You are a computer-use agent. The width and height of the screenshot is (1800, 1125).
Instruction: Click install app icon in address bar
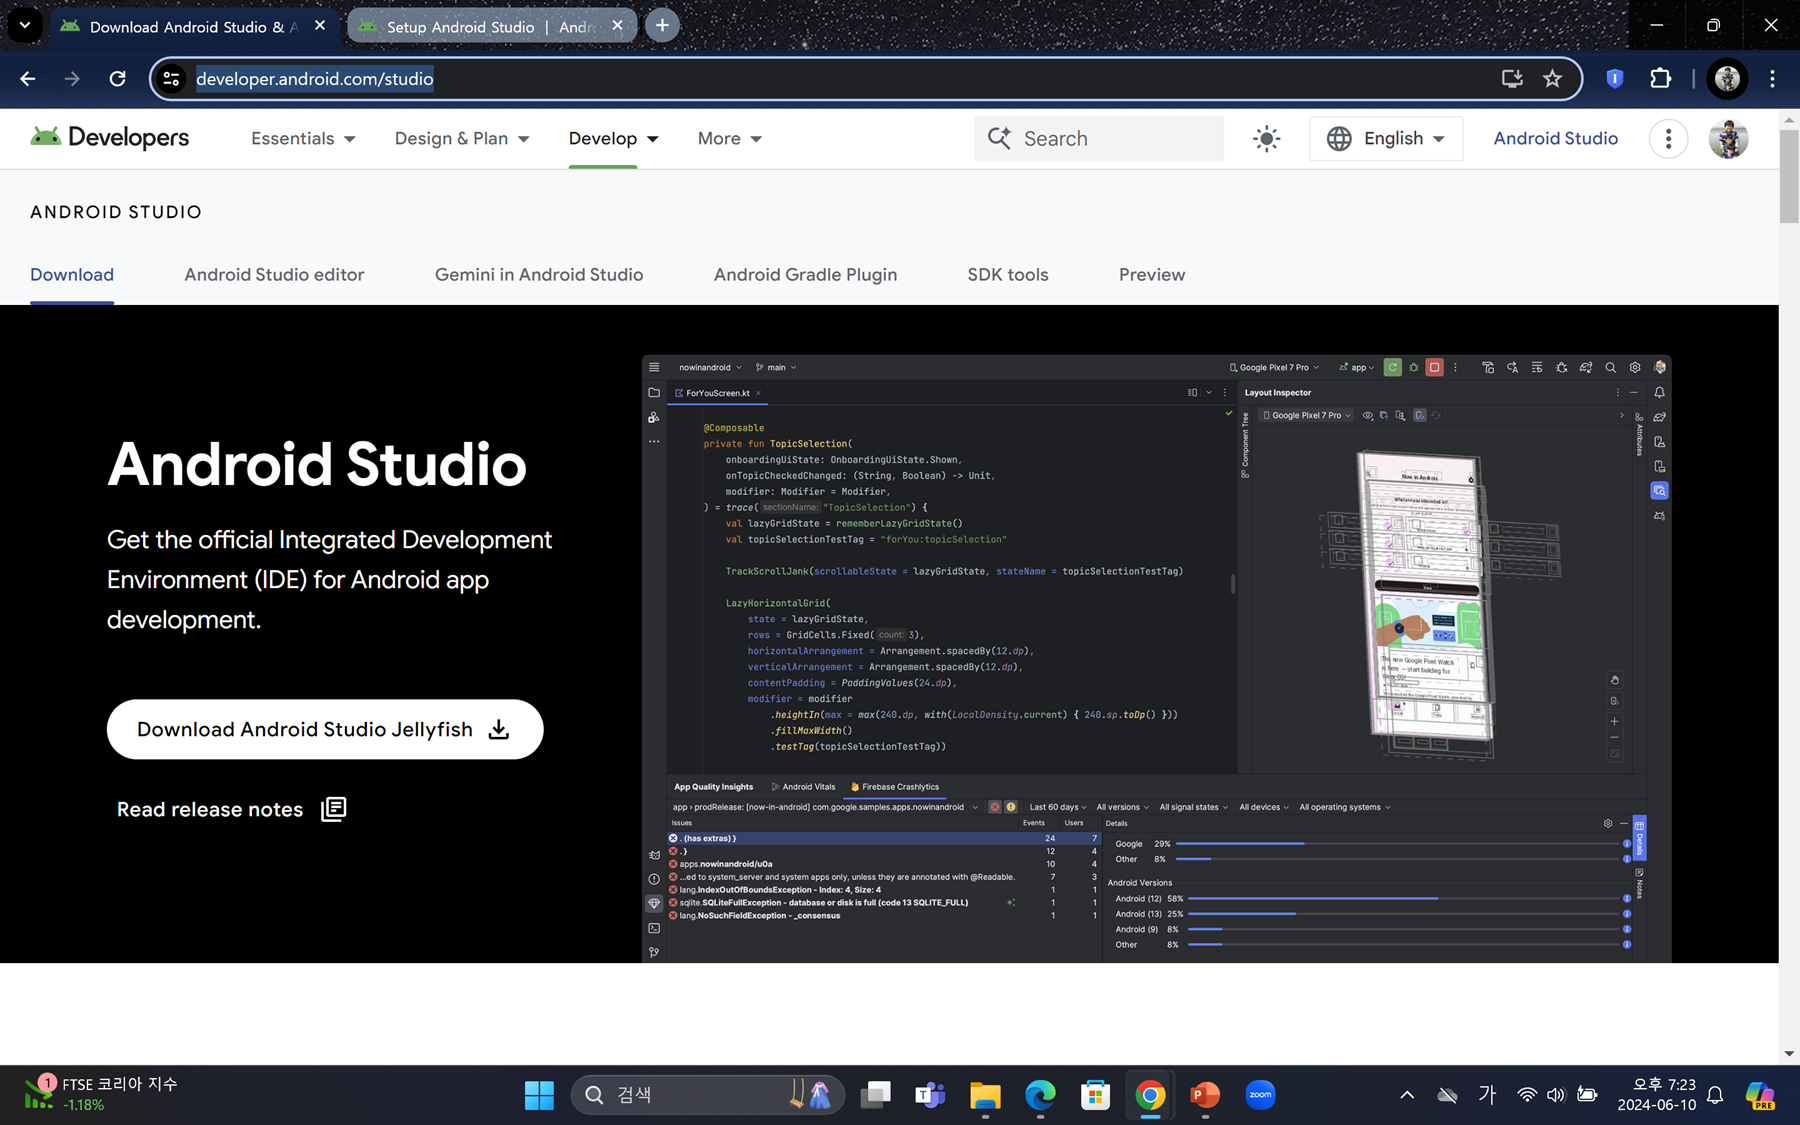1512,79
